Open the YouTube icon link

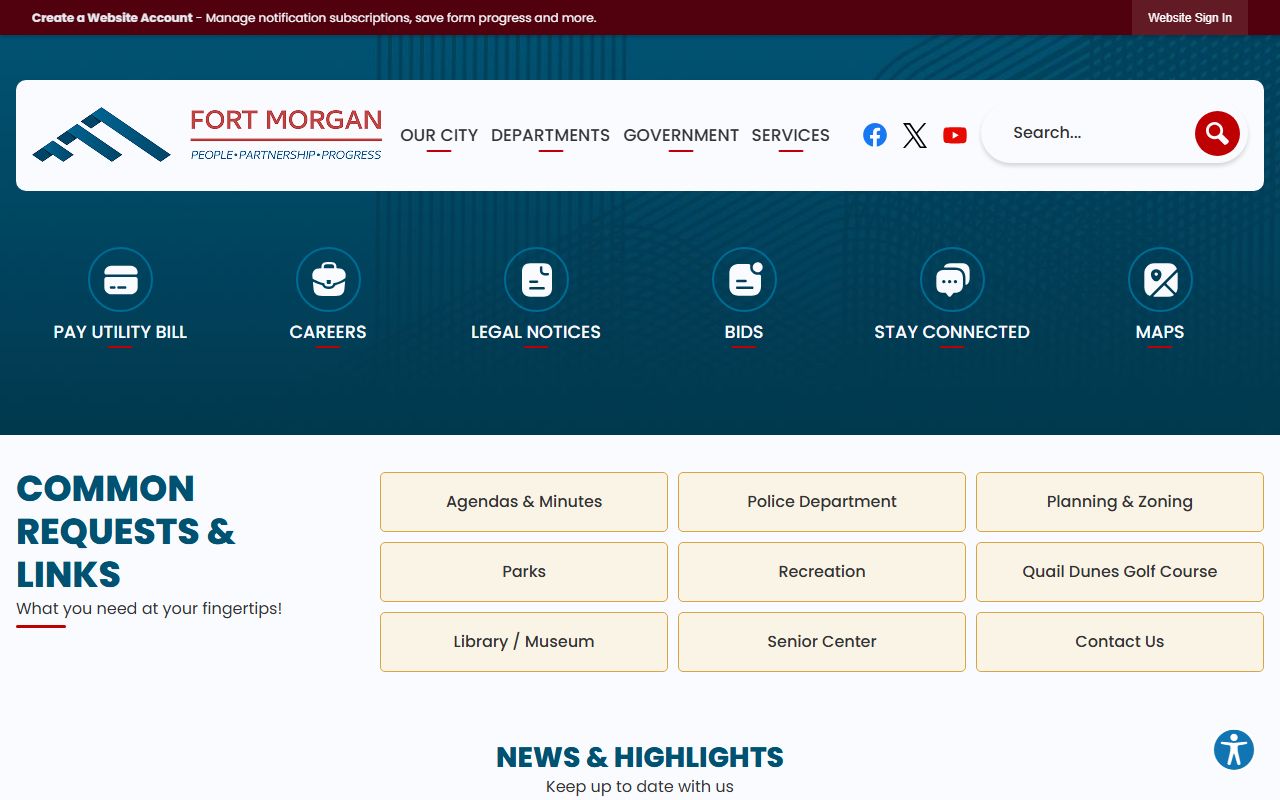point(955,135)
